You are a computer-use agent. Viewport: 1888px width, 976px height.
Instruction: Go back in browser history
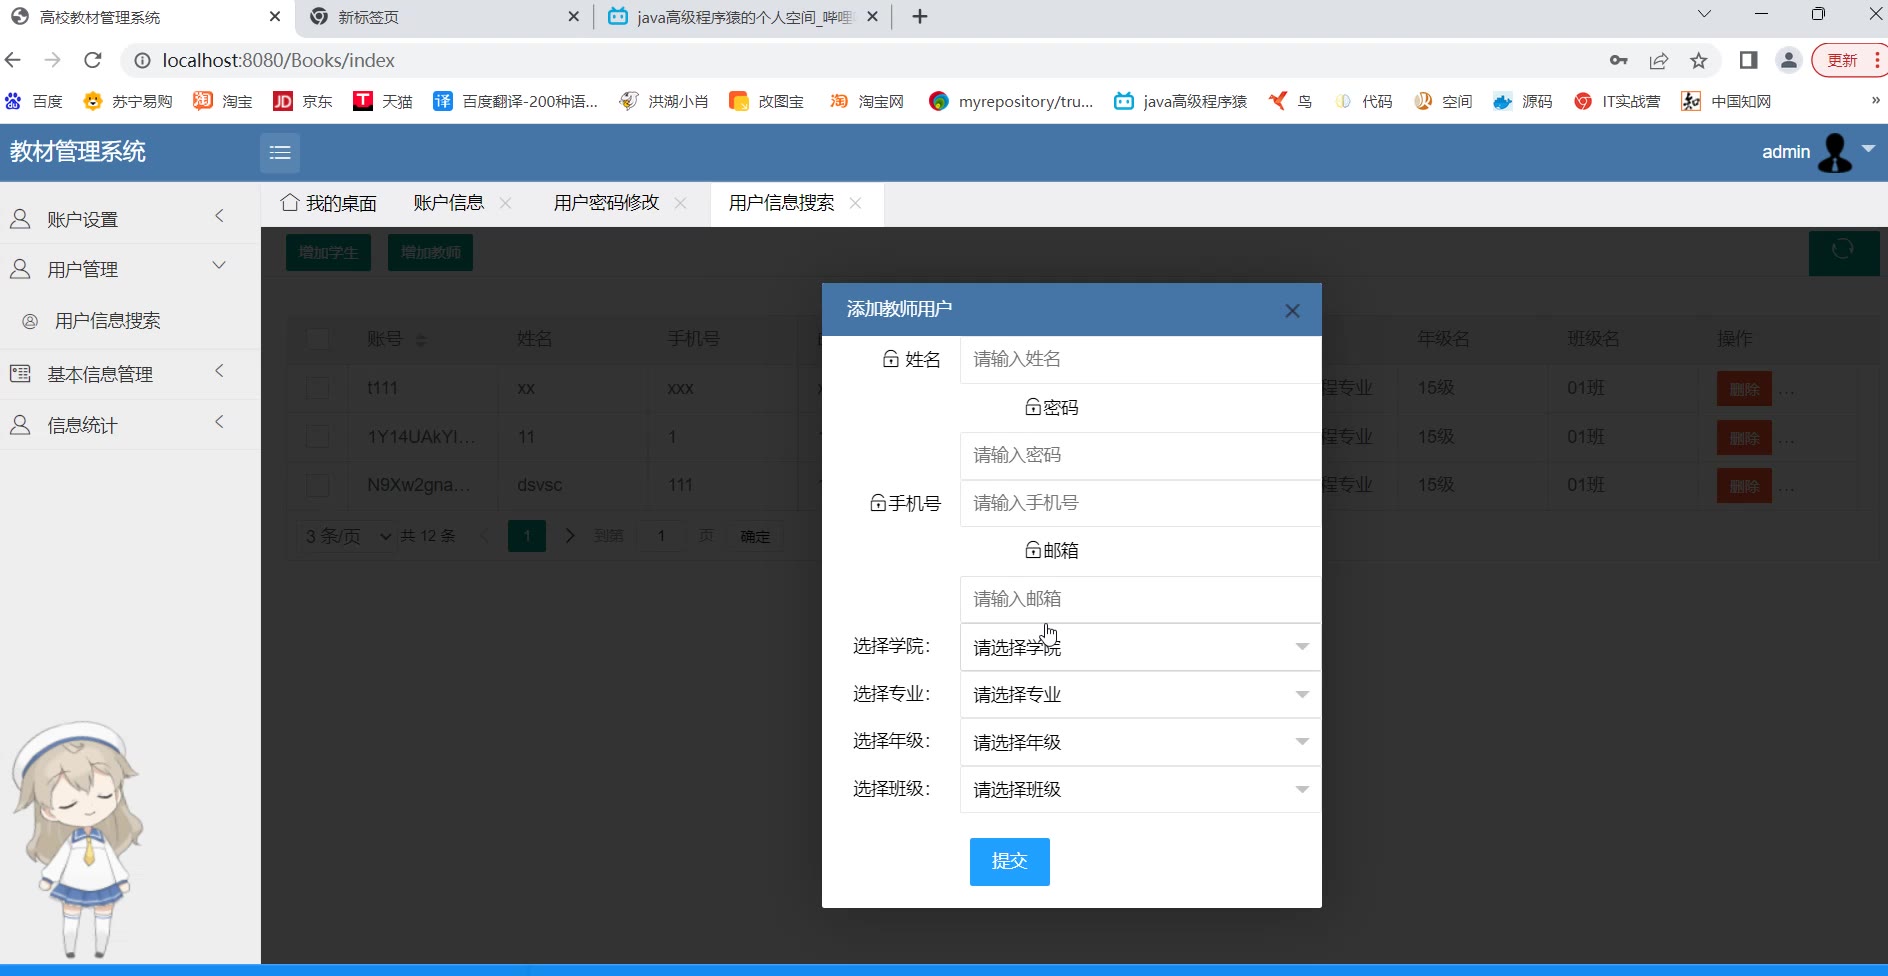point(13,60)
